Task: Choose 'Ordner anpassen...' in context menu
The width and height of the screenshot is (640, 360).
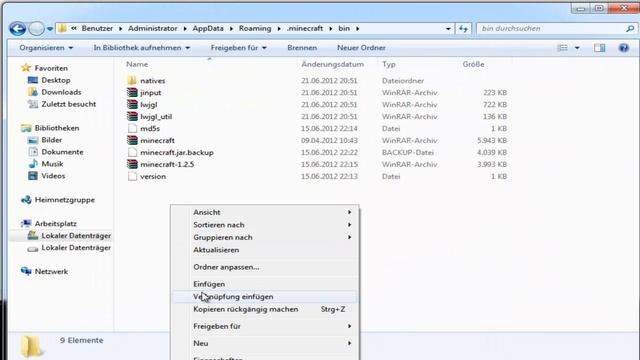Action: 264,267
